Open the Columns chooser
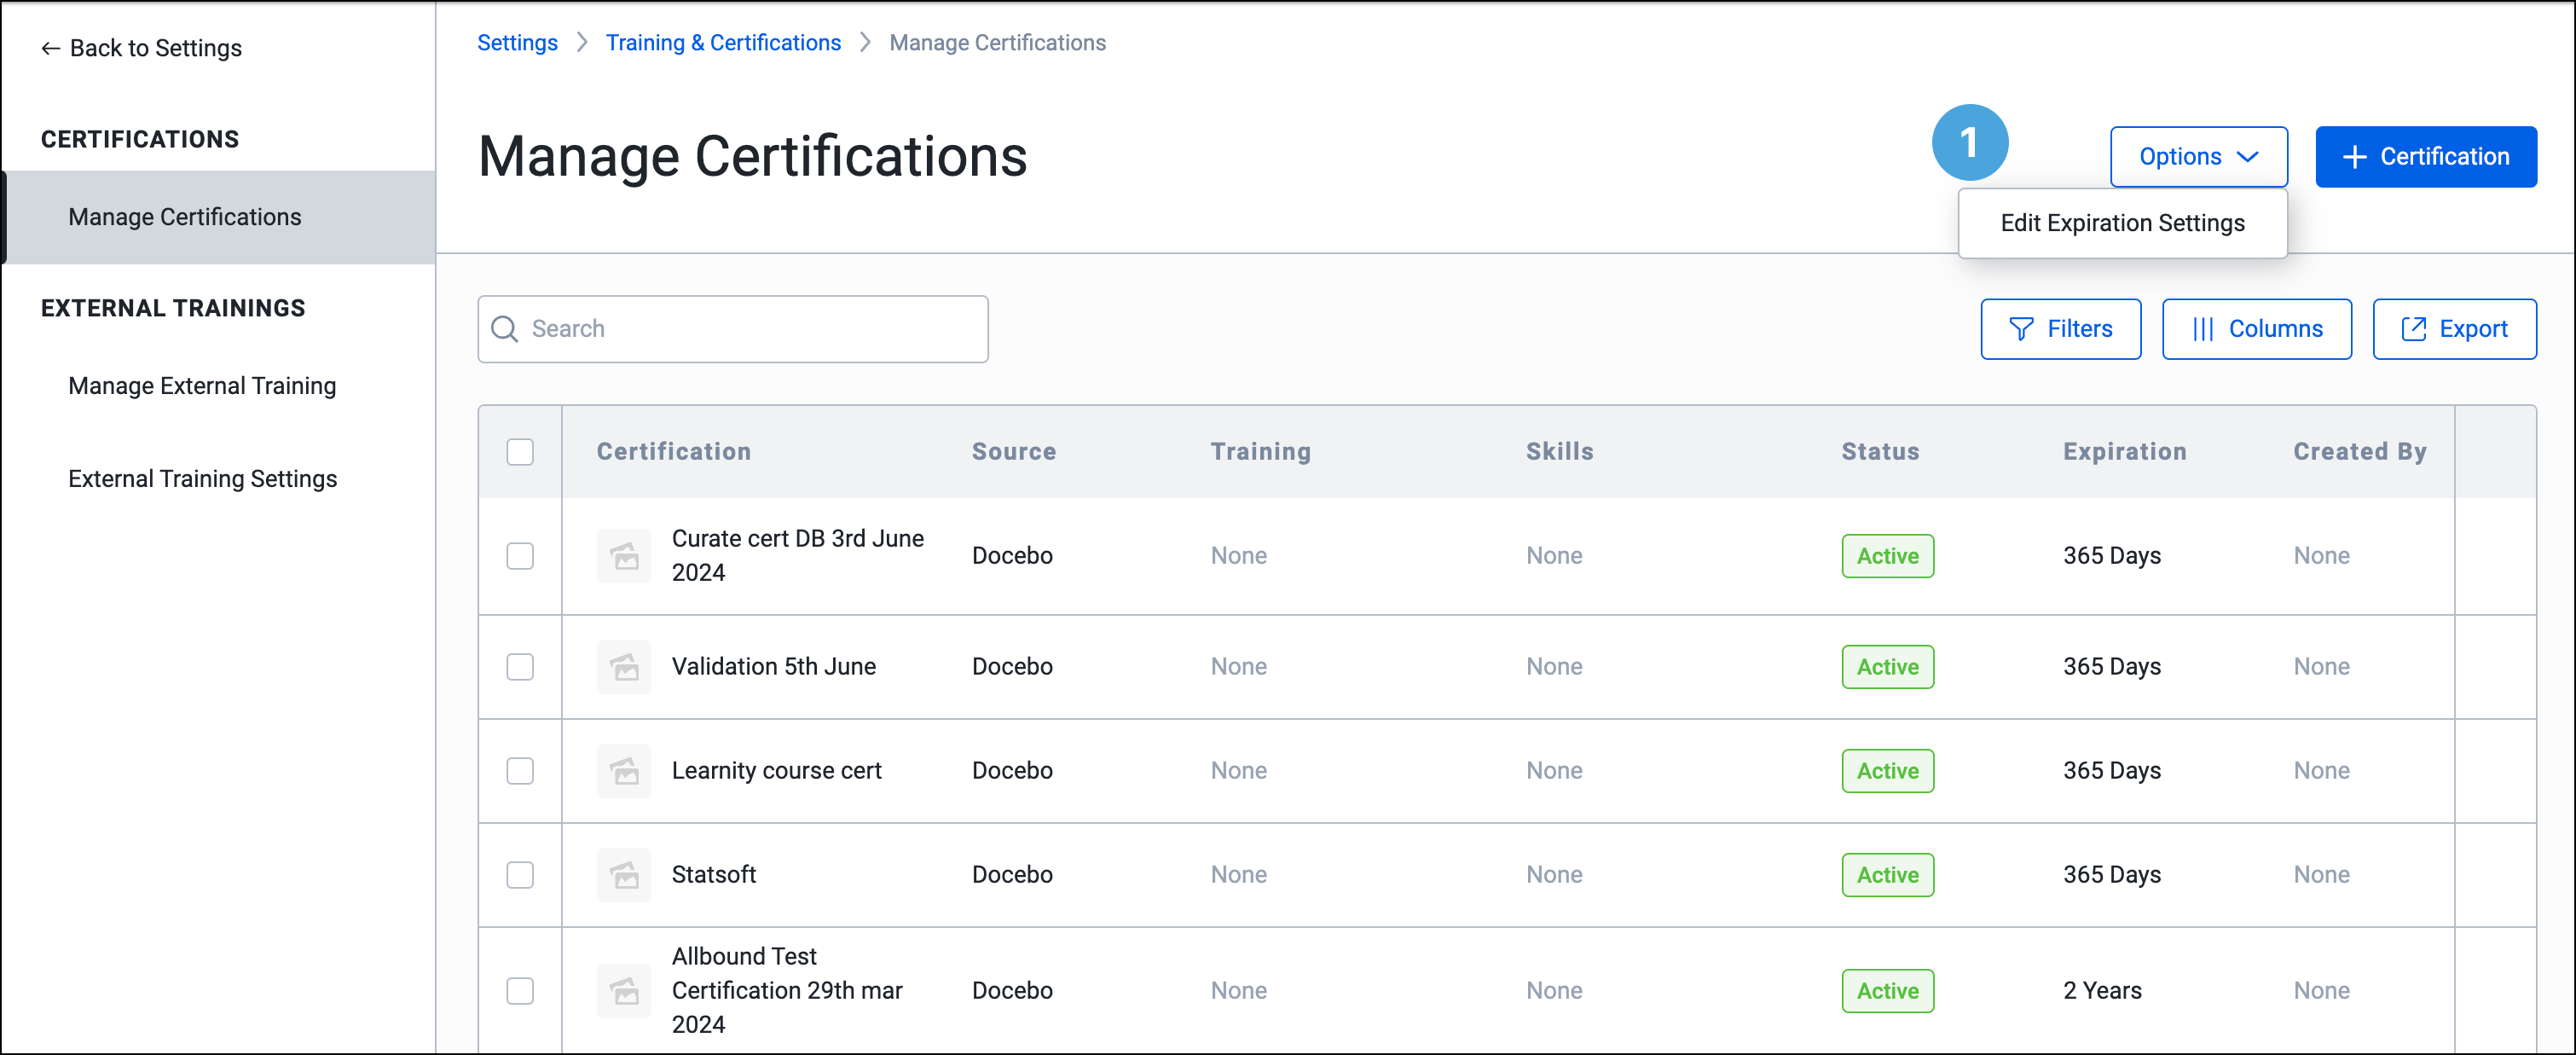 point(2256,329)
